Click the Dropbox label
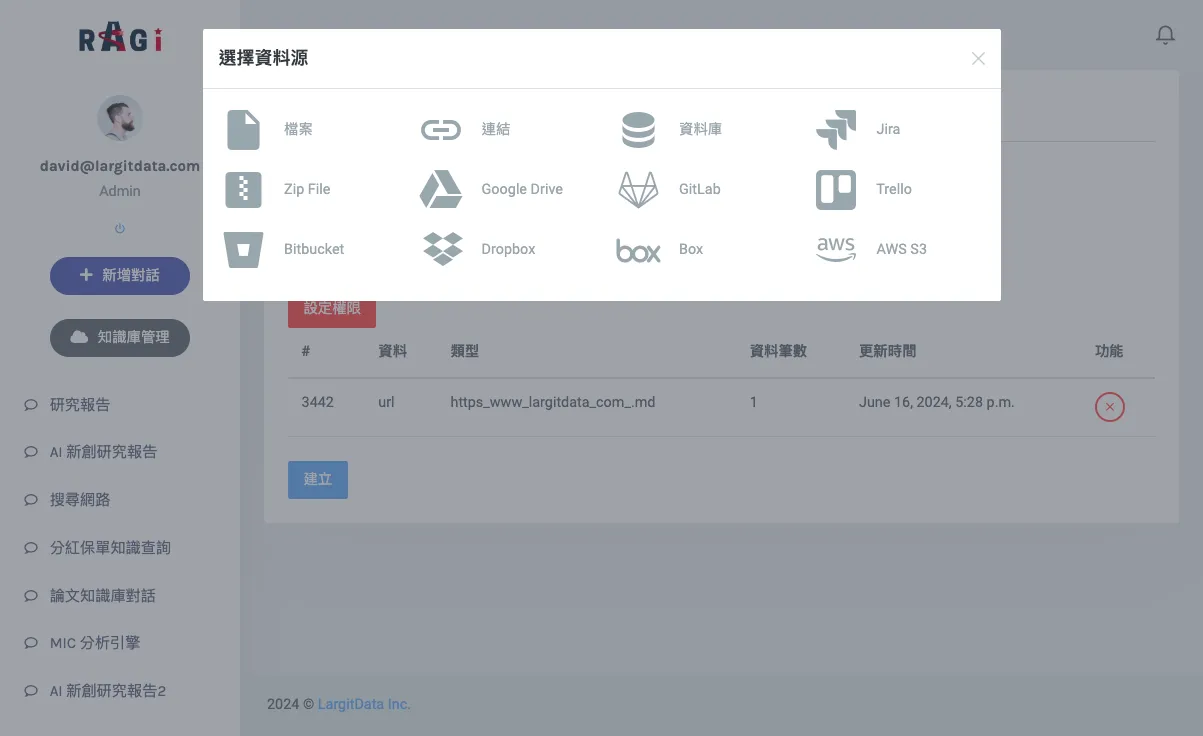 (x=508, y=249)
